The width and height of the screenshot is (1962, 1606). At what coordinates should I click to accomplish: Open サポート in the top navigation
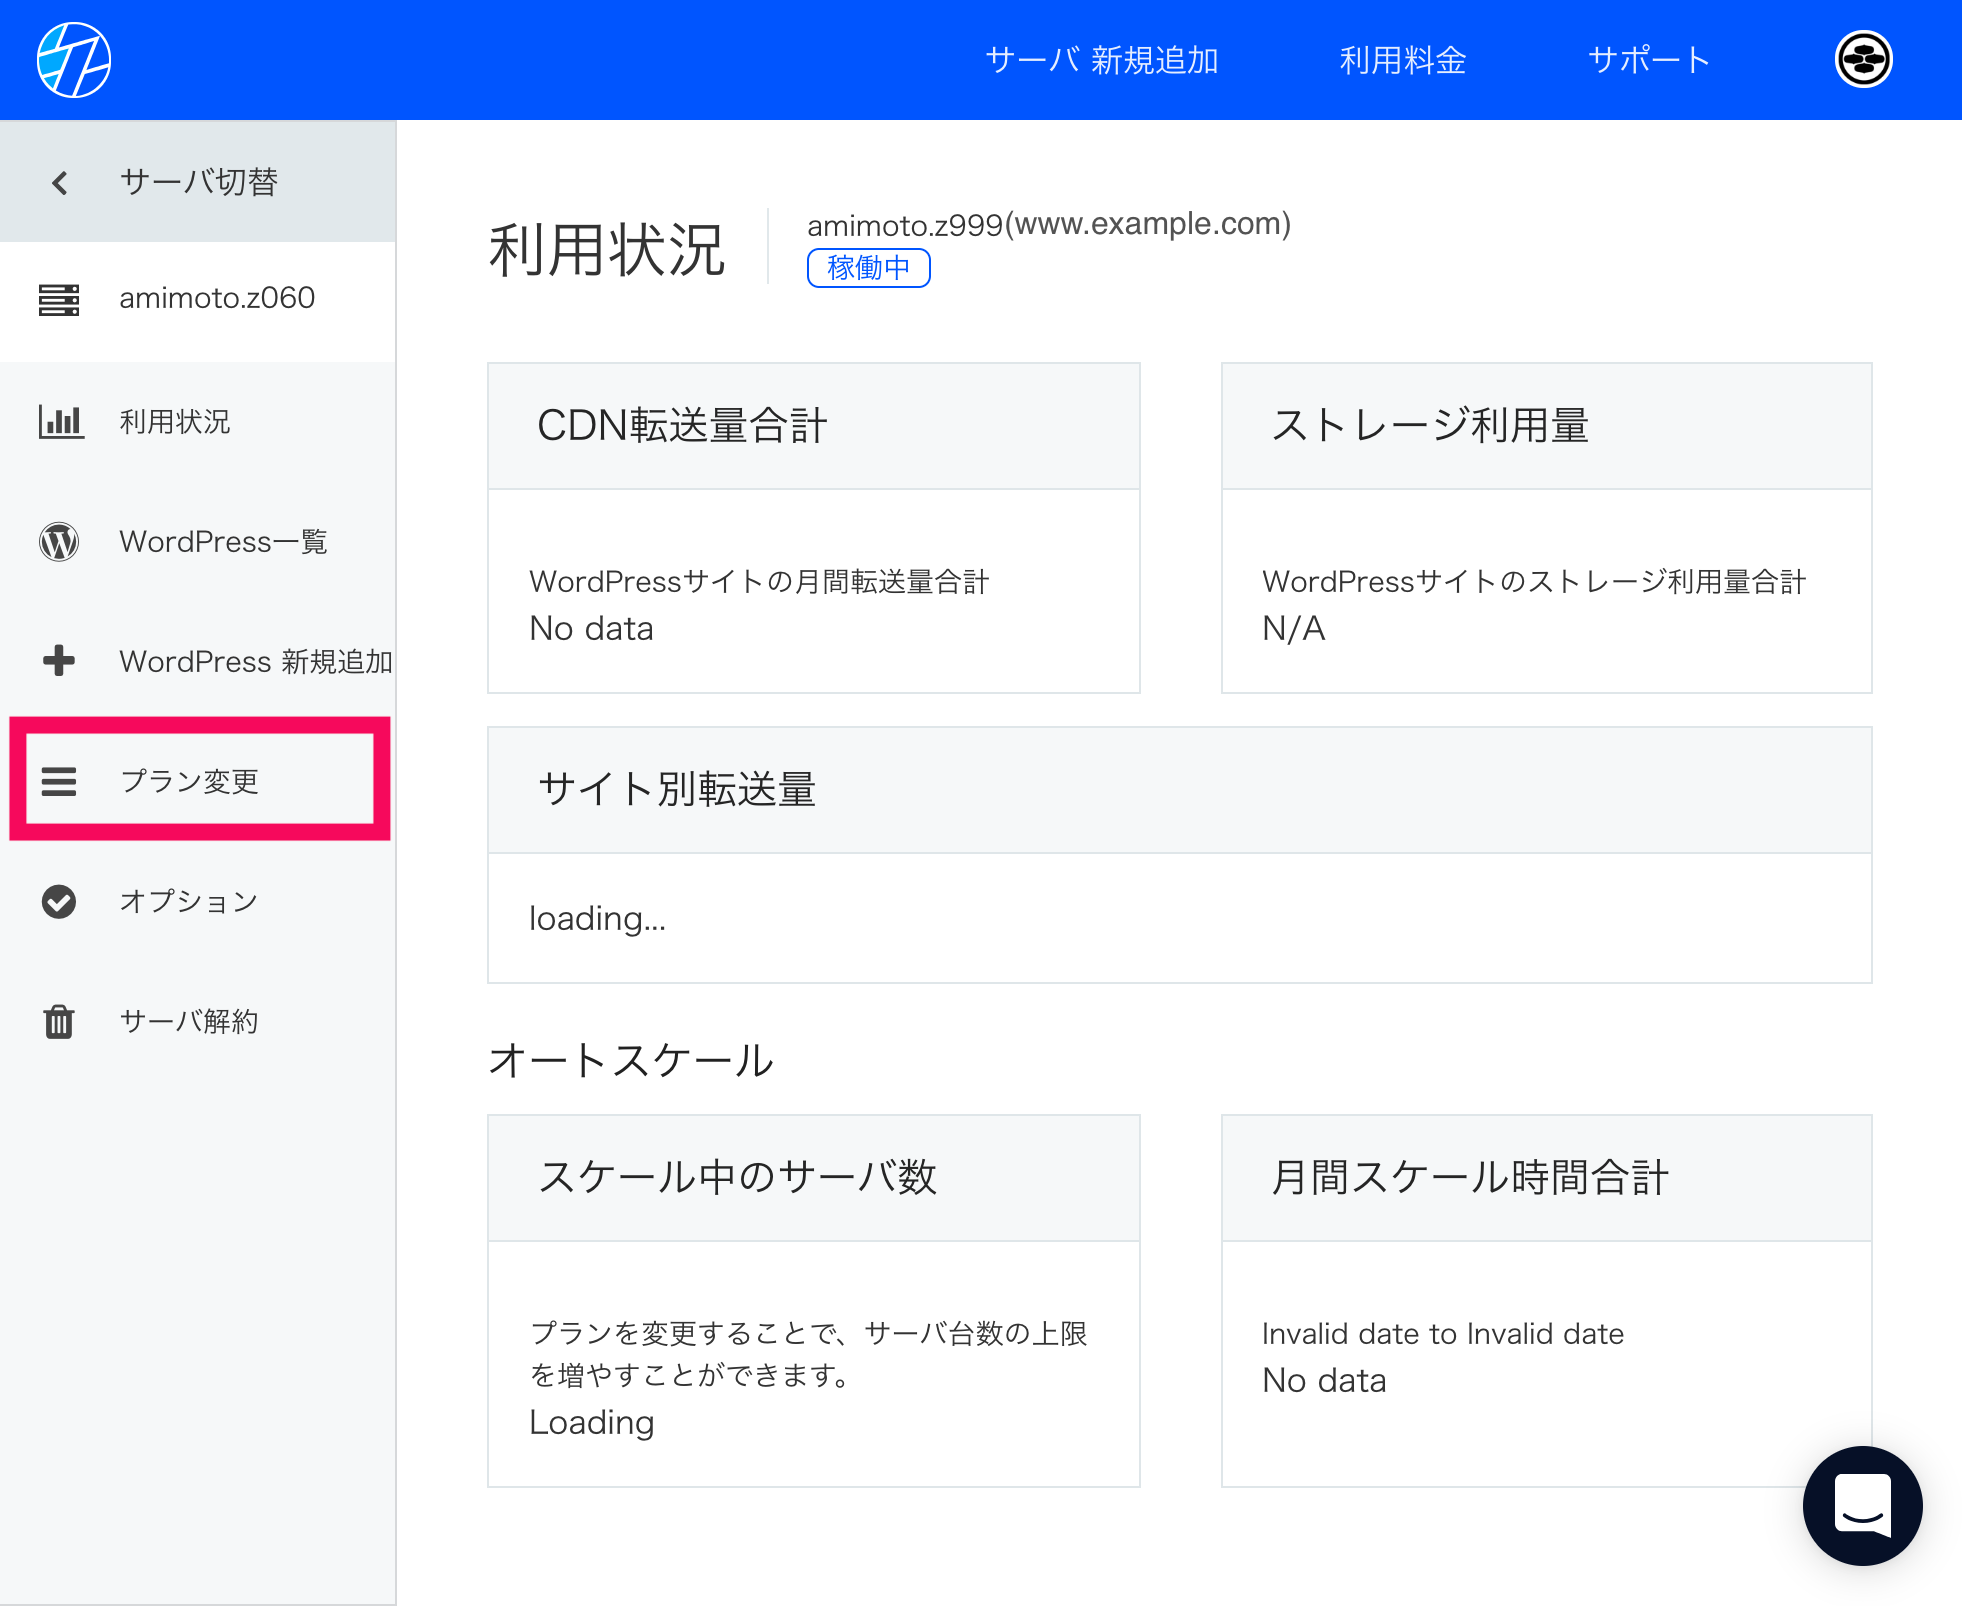[x=1649, y=60]
